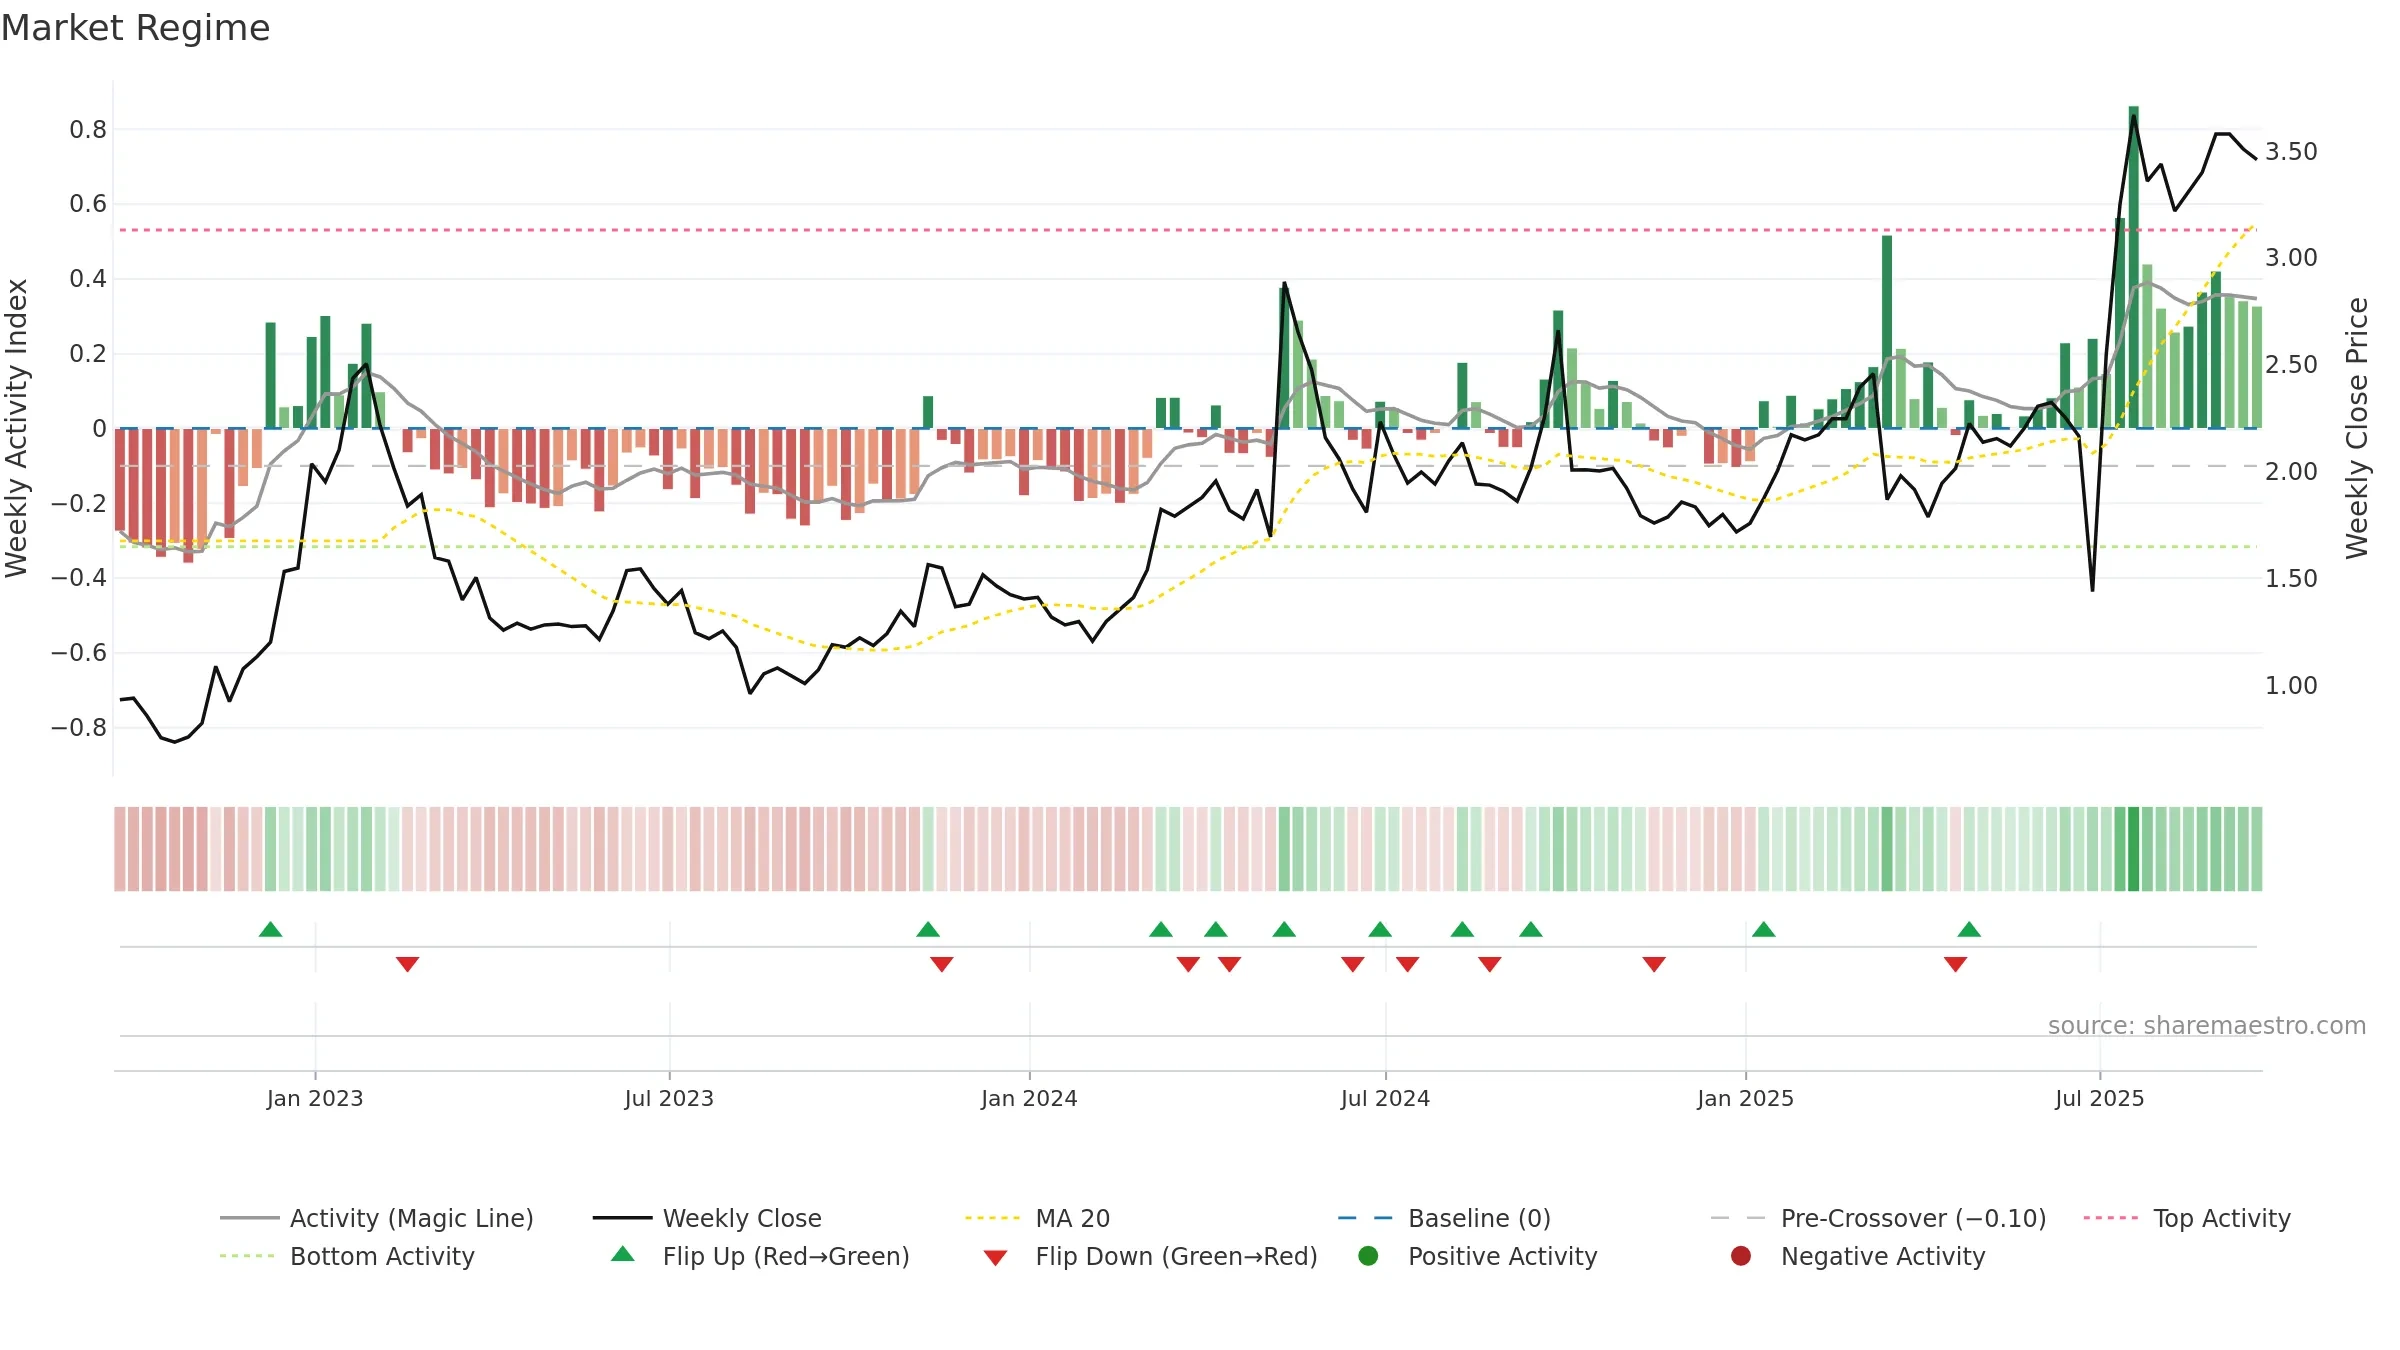Toggle Pre-Crossover (−0.10) legend entry
This screenshot has width=2400, height=1350.
[x=1878, y=1218]
